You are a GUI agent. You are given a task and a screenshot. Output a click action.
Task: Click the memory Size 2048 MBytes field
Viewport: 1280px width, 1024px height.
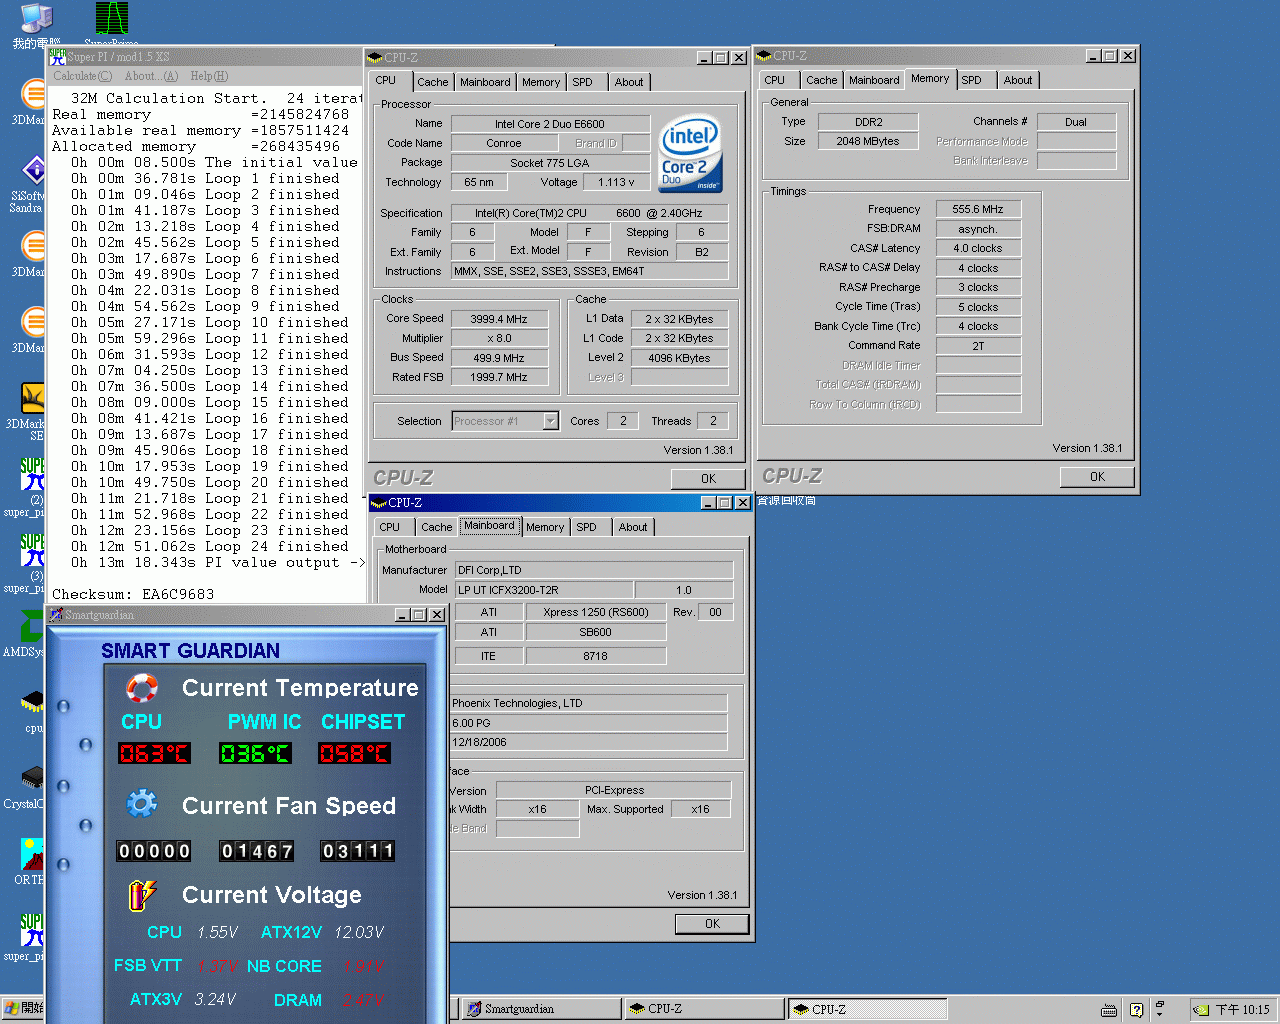pos(868,141)
